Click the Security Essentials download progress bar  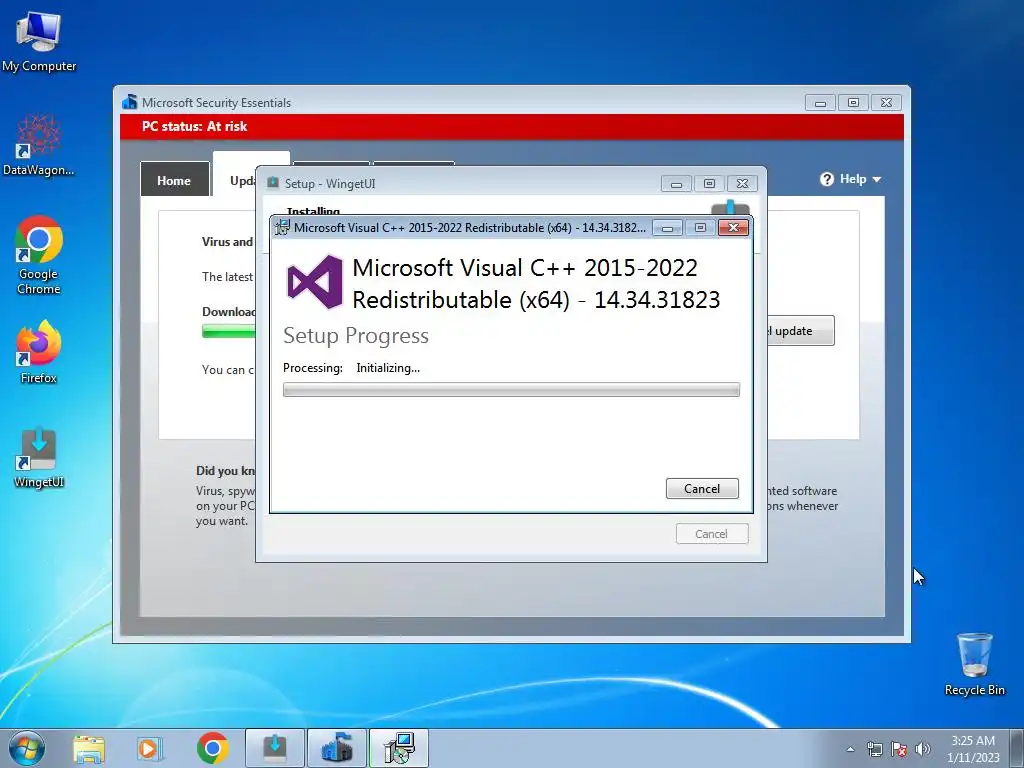pyautogui.click(x=229, y=332)
